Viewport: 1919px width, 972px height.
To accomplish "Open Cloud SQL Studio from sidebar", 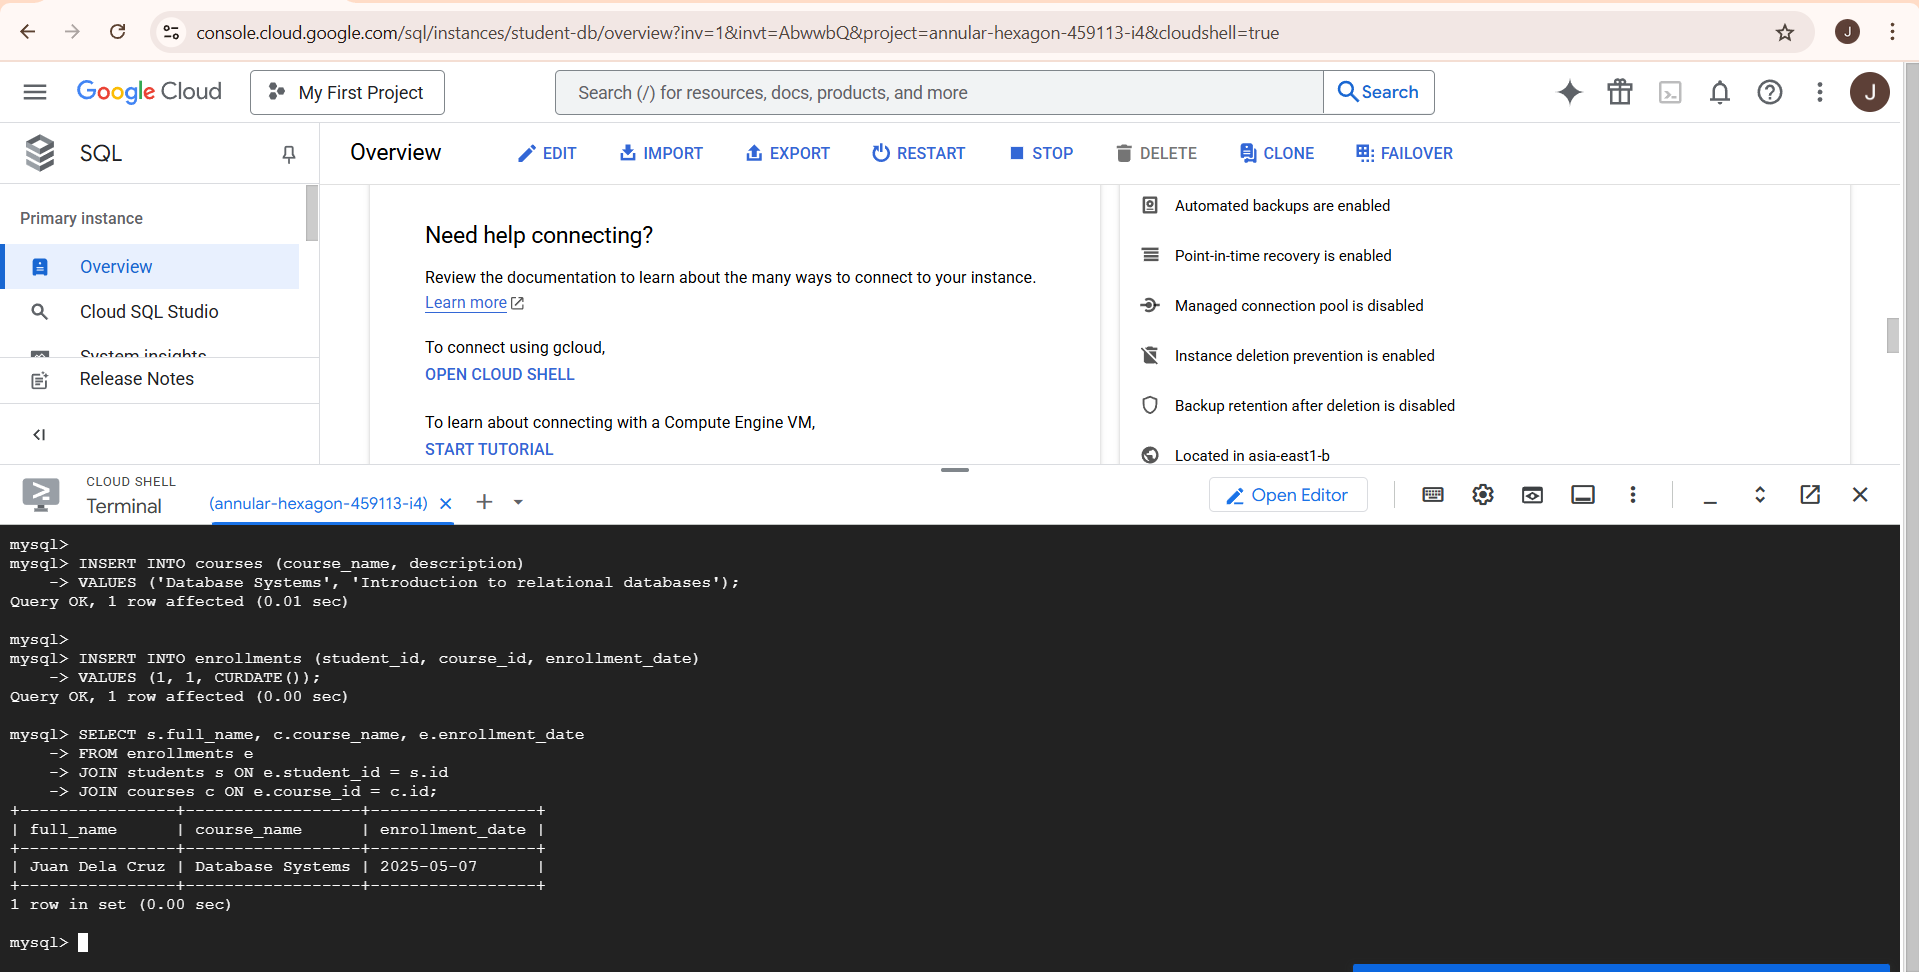I will (x=151, y=312).
